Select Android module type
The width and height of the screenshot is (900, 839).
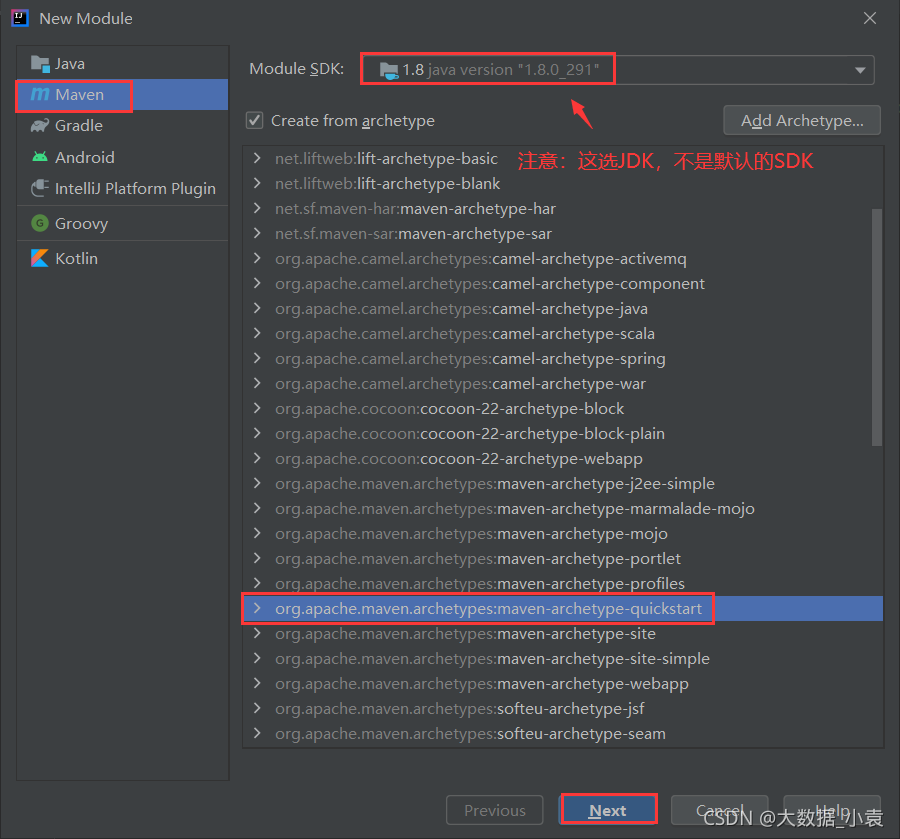coord(123,157)
